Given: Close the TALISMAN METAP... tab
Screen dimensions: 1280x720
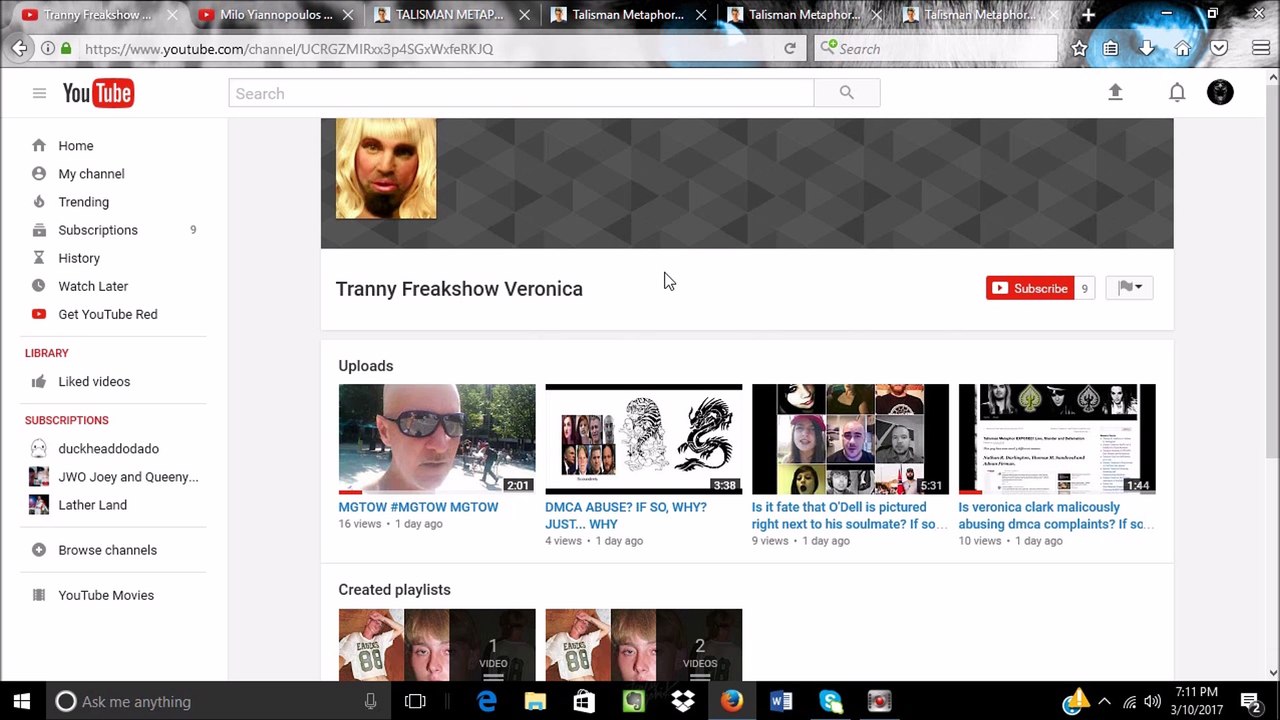Looking at the screenshot, I should click(x=524, y=15).
